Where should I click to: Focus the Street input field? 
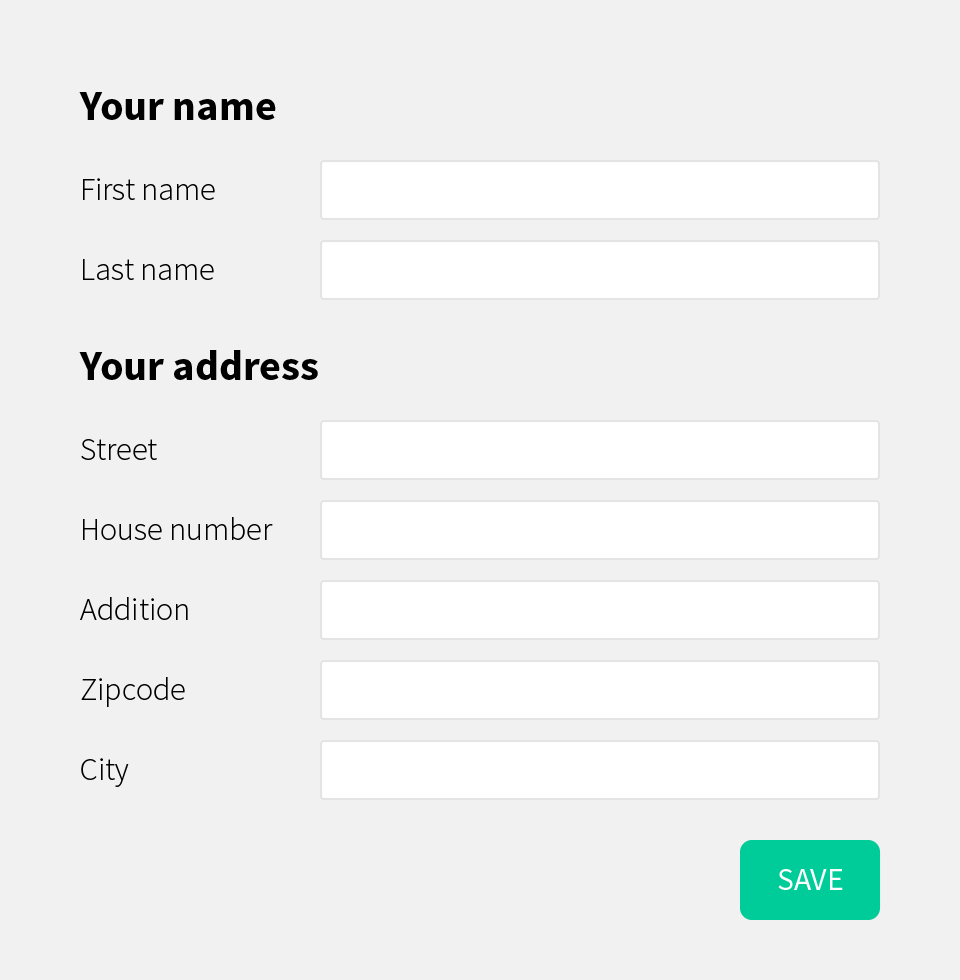(x=600, y=450)
